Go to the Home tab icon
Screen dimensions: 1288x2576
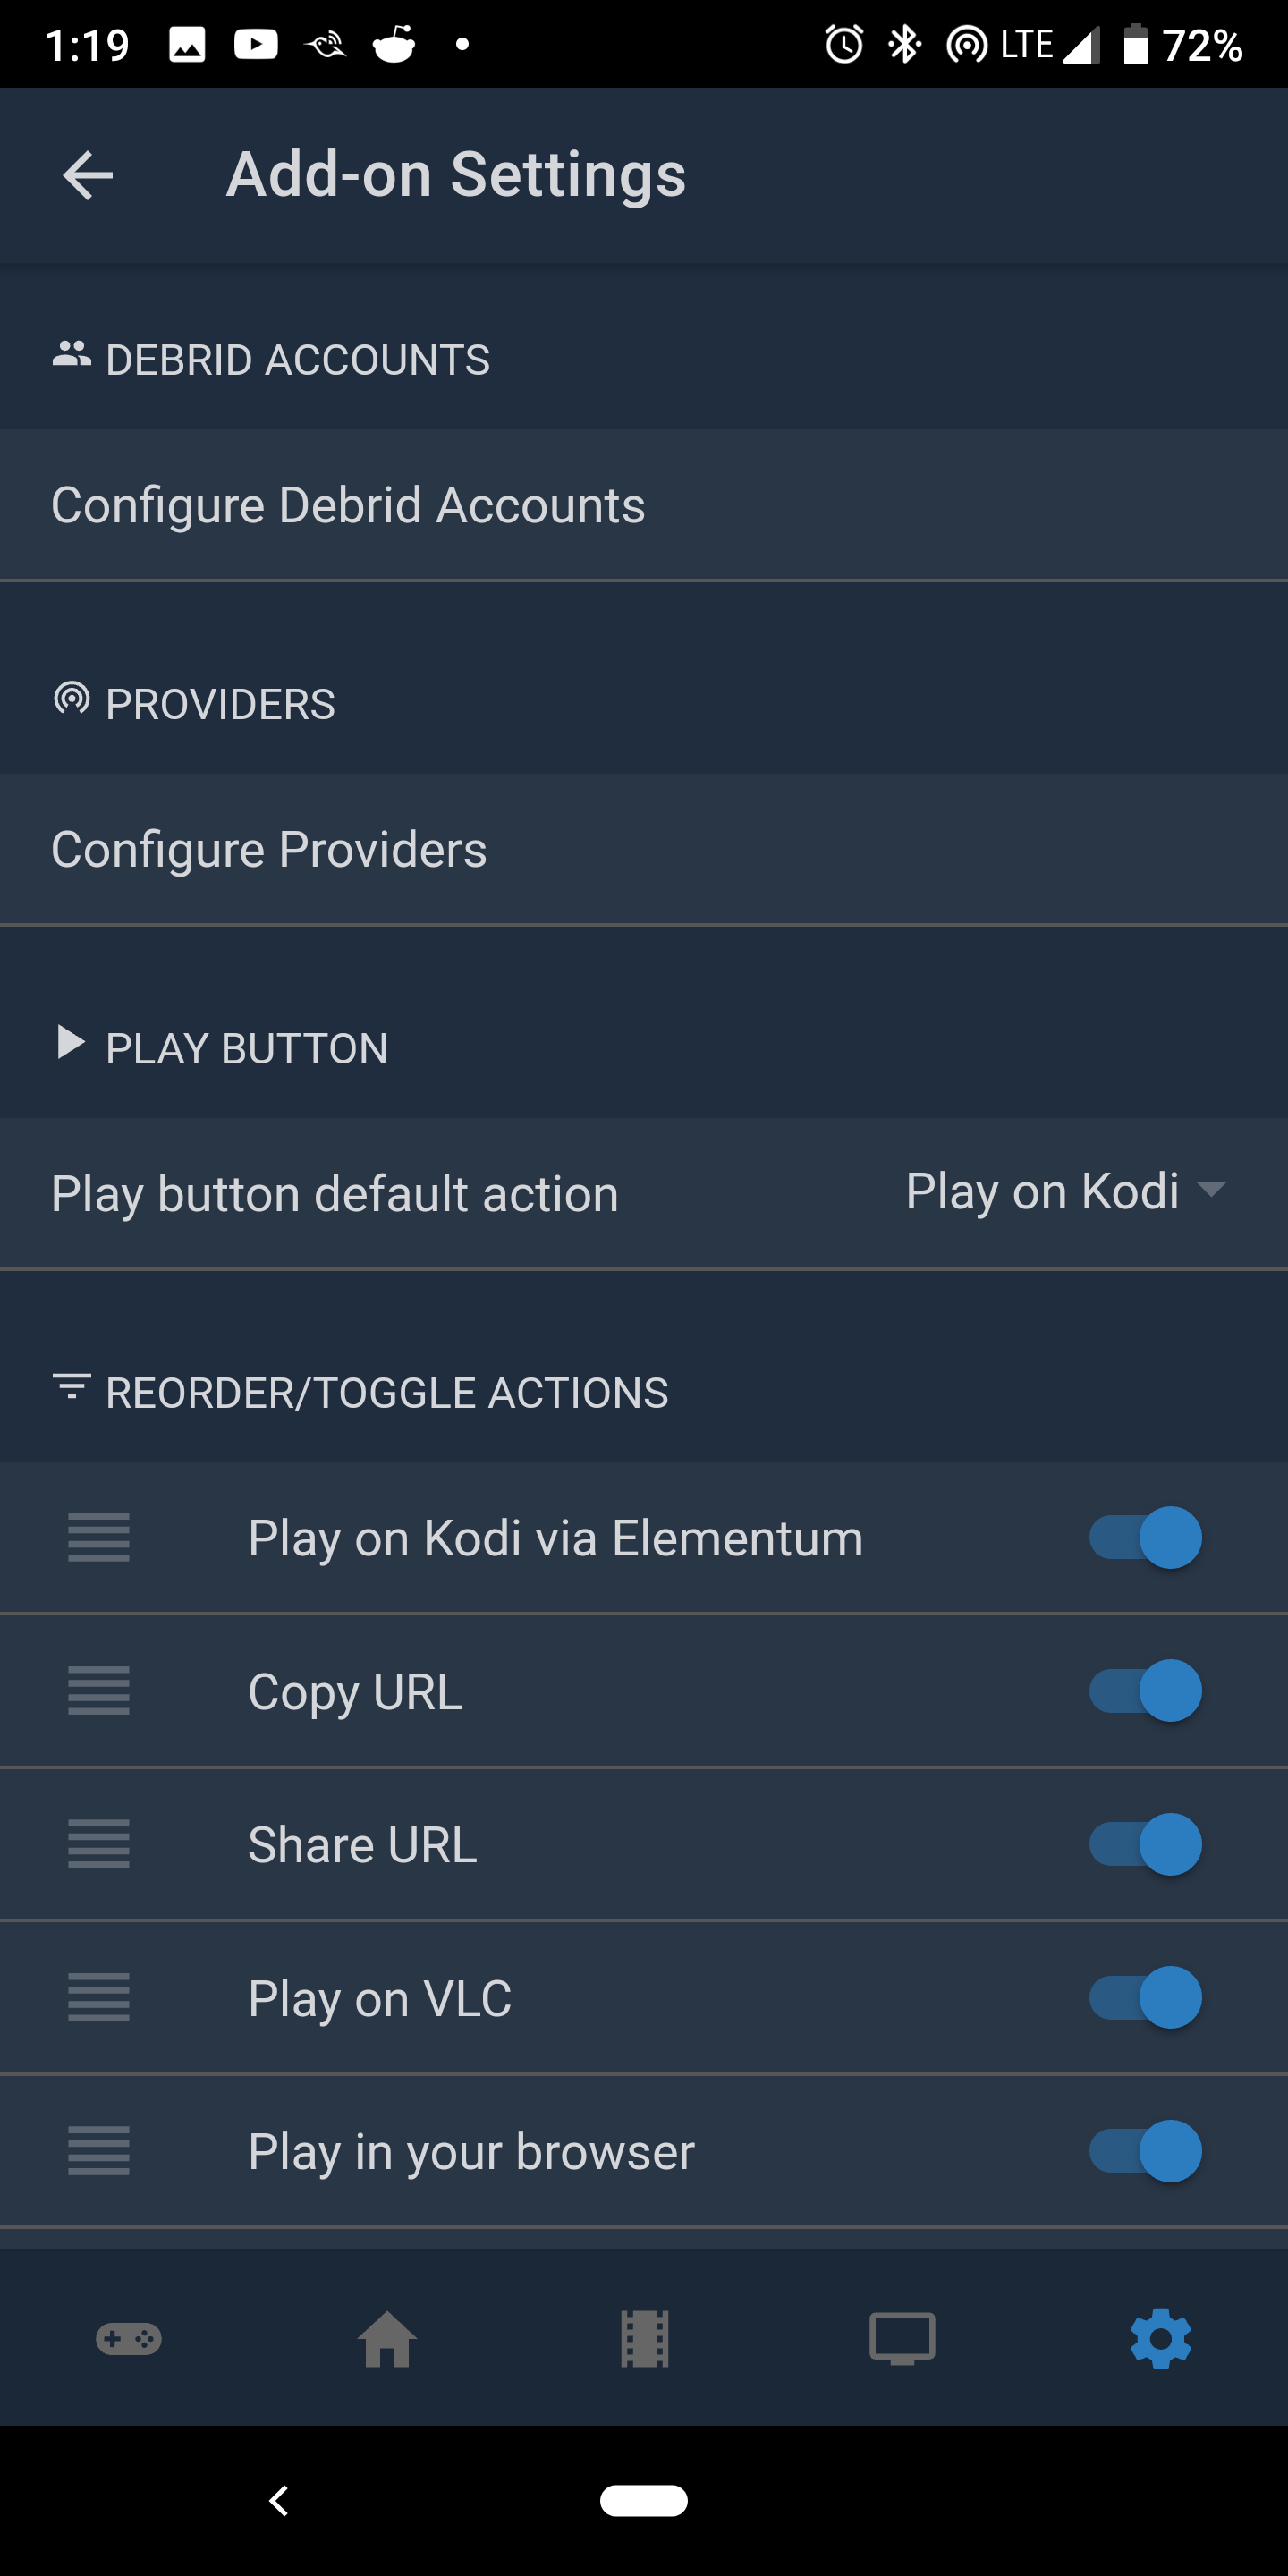pyautogui.click(x=387, y=2339)
